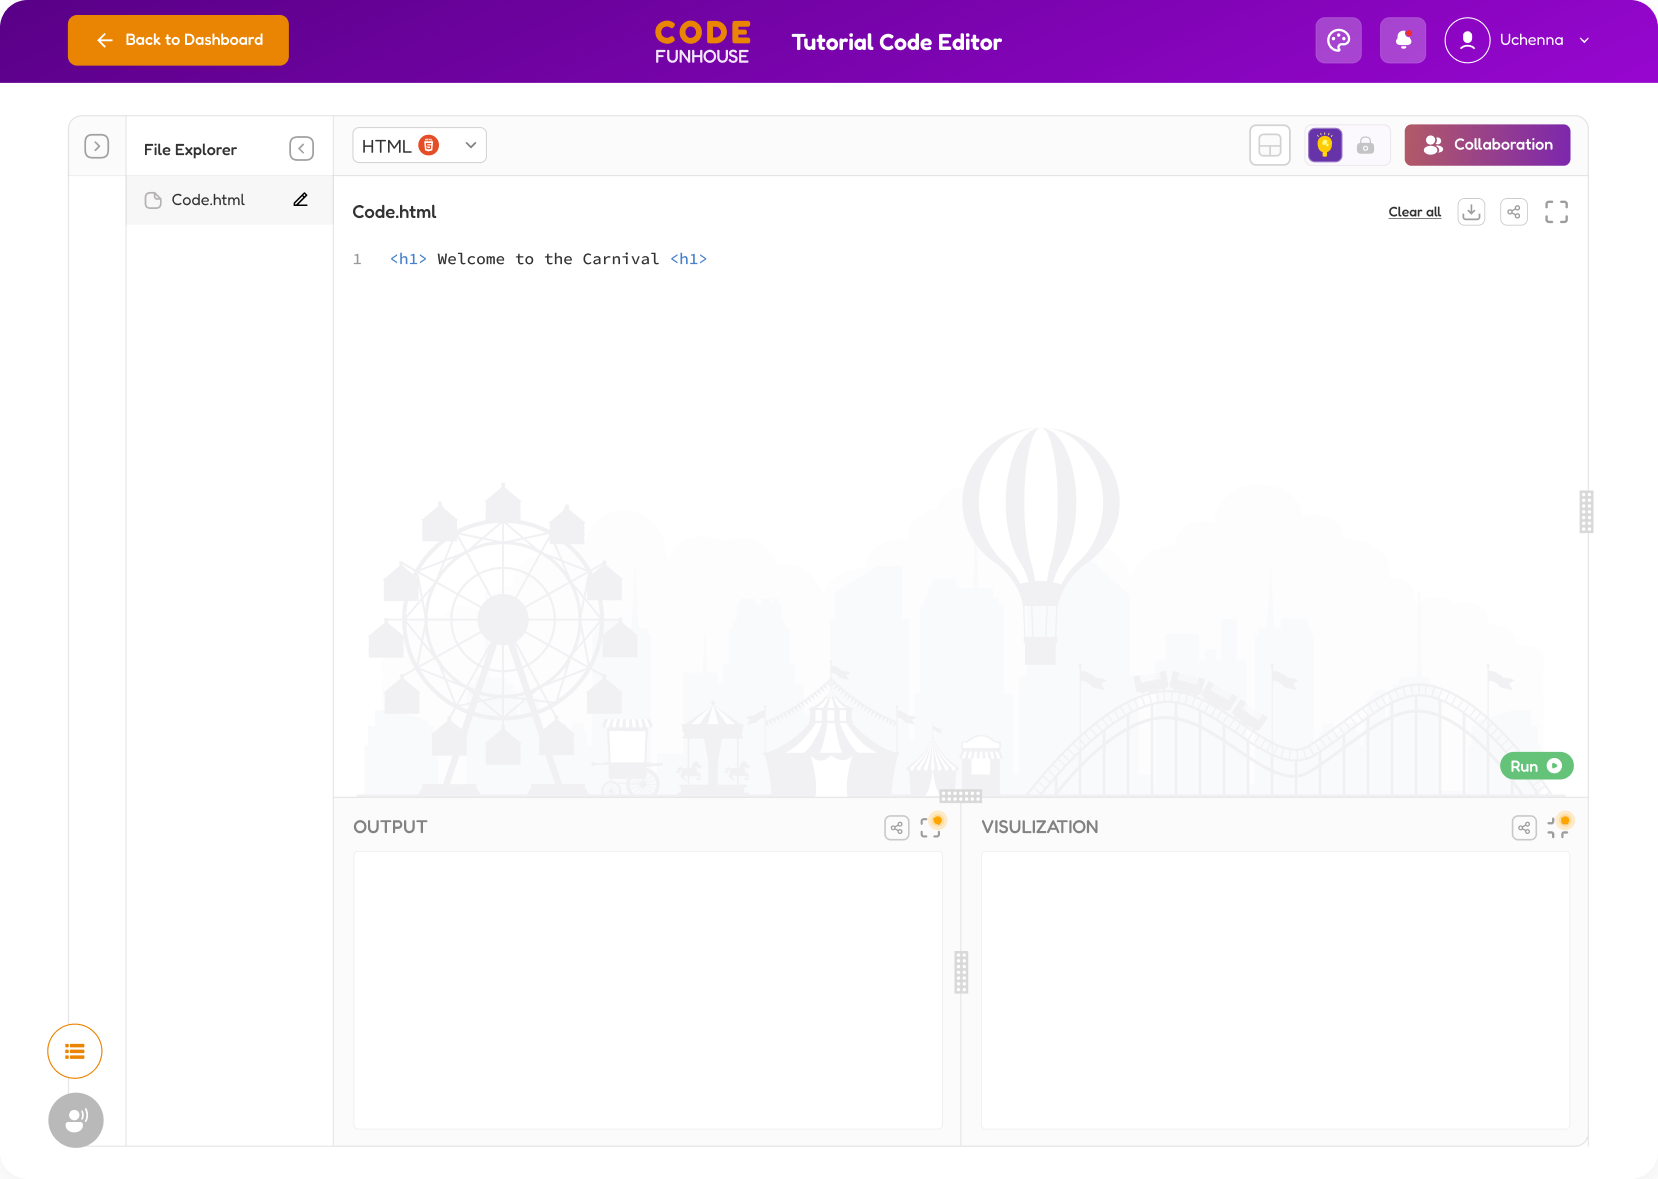Expand the VISULIZATION panel to fullscreen
The width and height of the screenshot is (1658, 1179).
[1557, 827]
